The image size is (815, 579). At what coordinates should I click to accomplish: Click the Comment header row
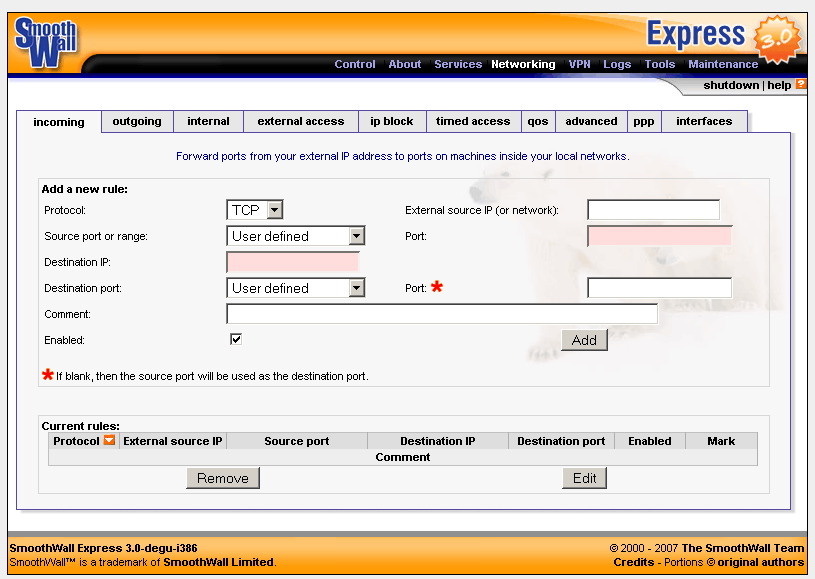tap(403, 457)
